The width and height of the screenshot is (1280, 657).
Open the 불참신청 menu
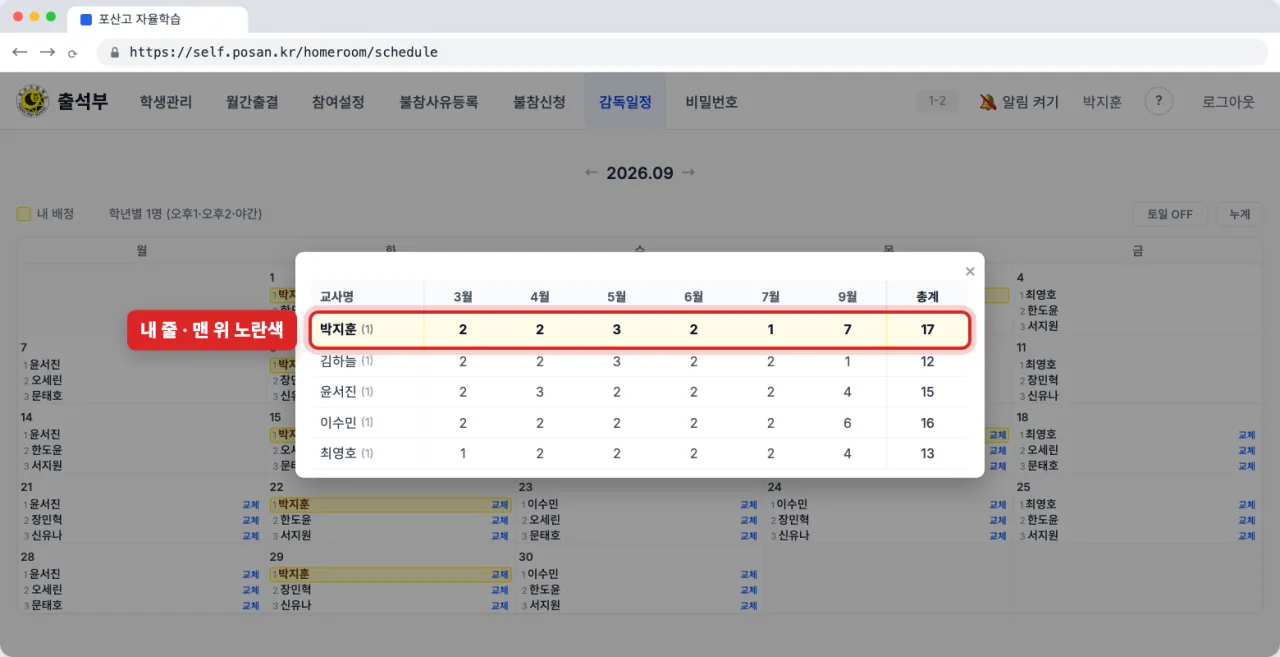tap(539, 101)
